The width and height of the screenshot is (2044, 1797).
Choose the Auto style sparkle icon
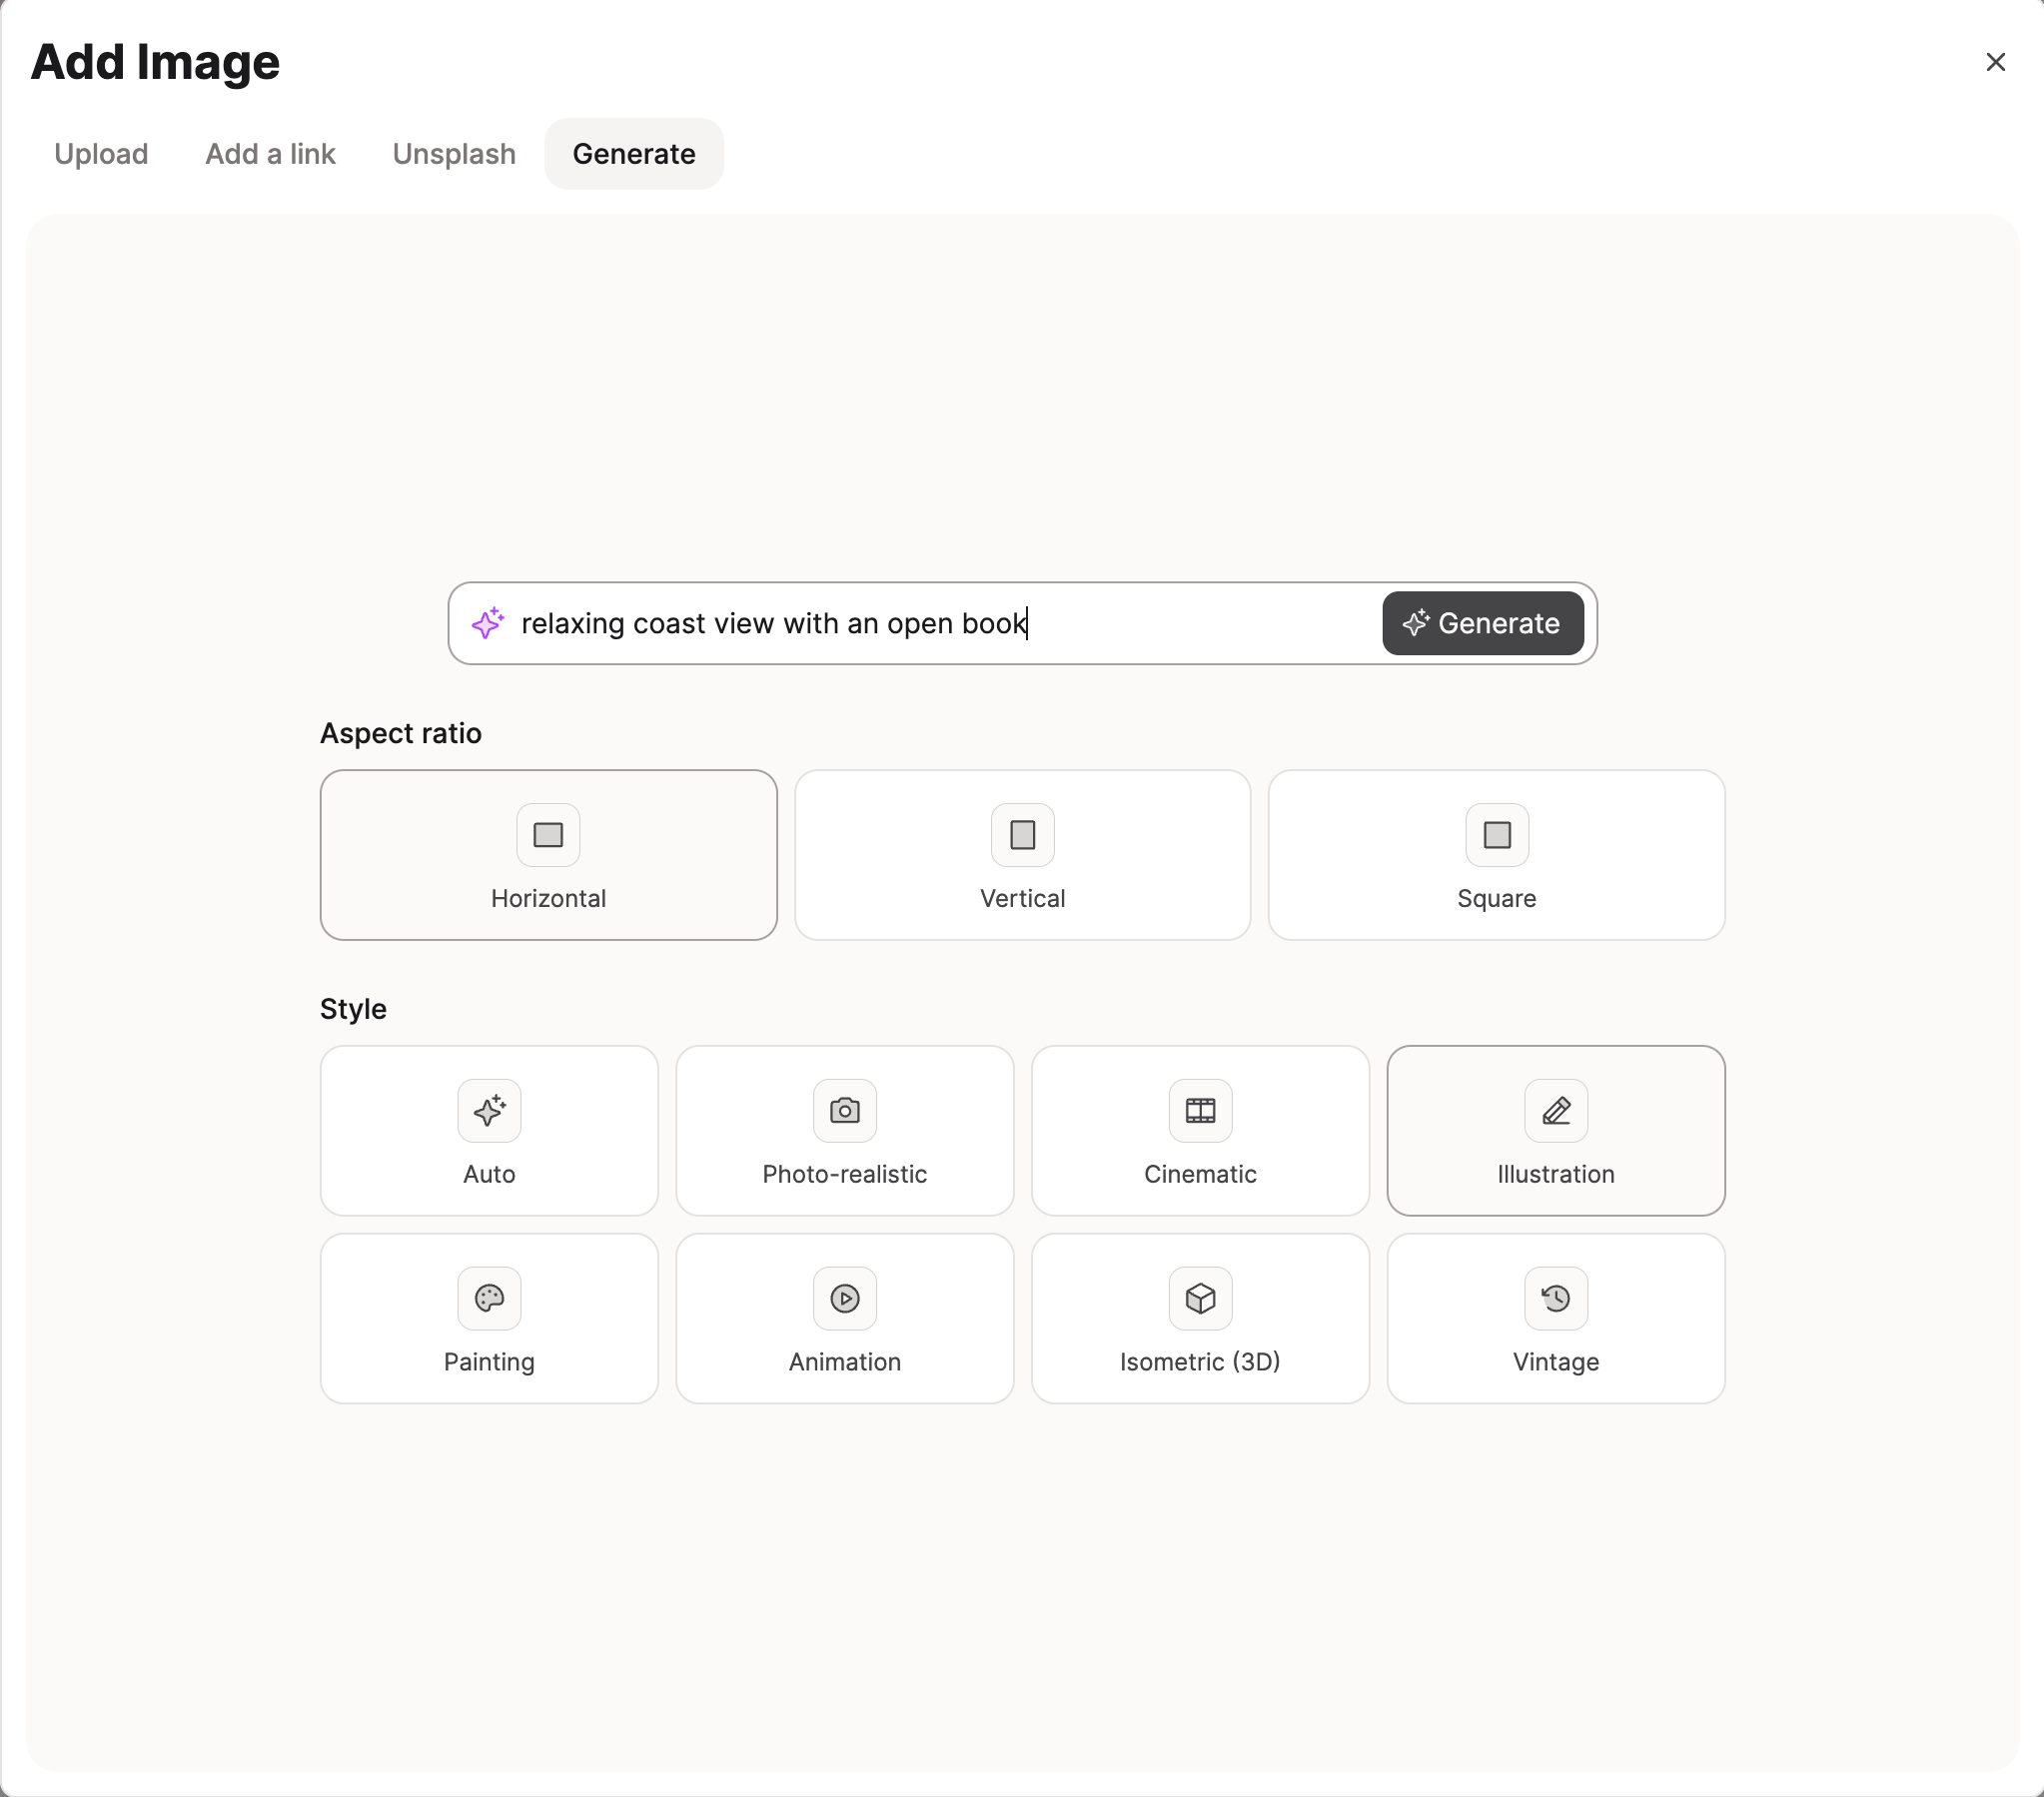point(489,1110)
